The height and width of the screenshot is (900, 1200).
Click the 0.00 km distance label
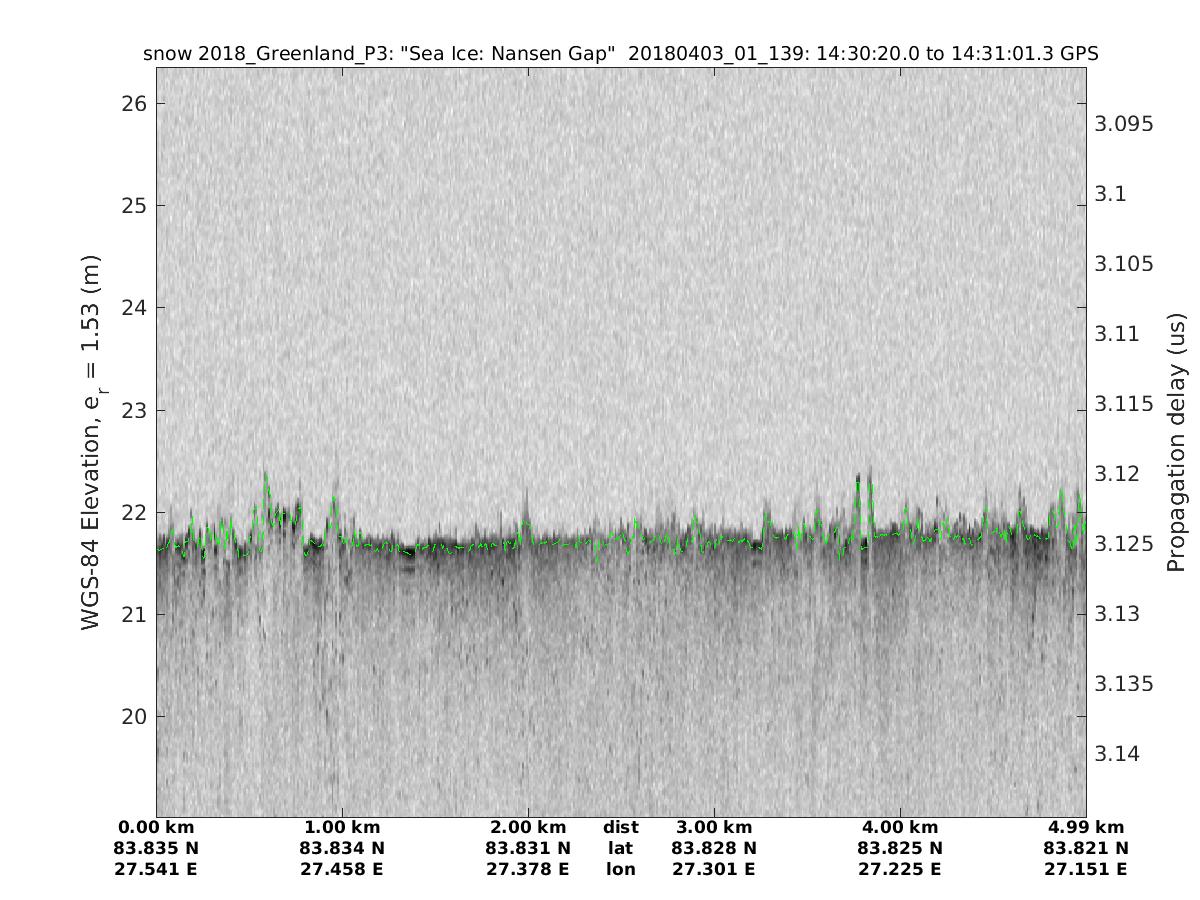click(156, 827)
